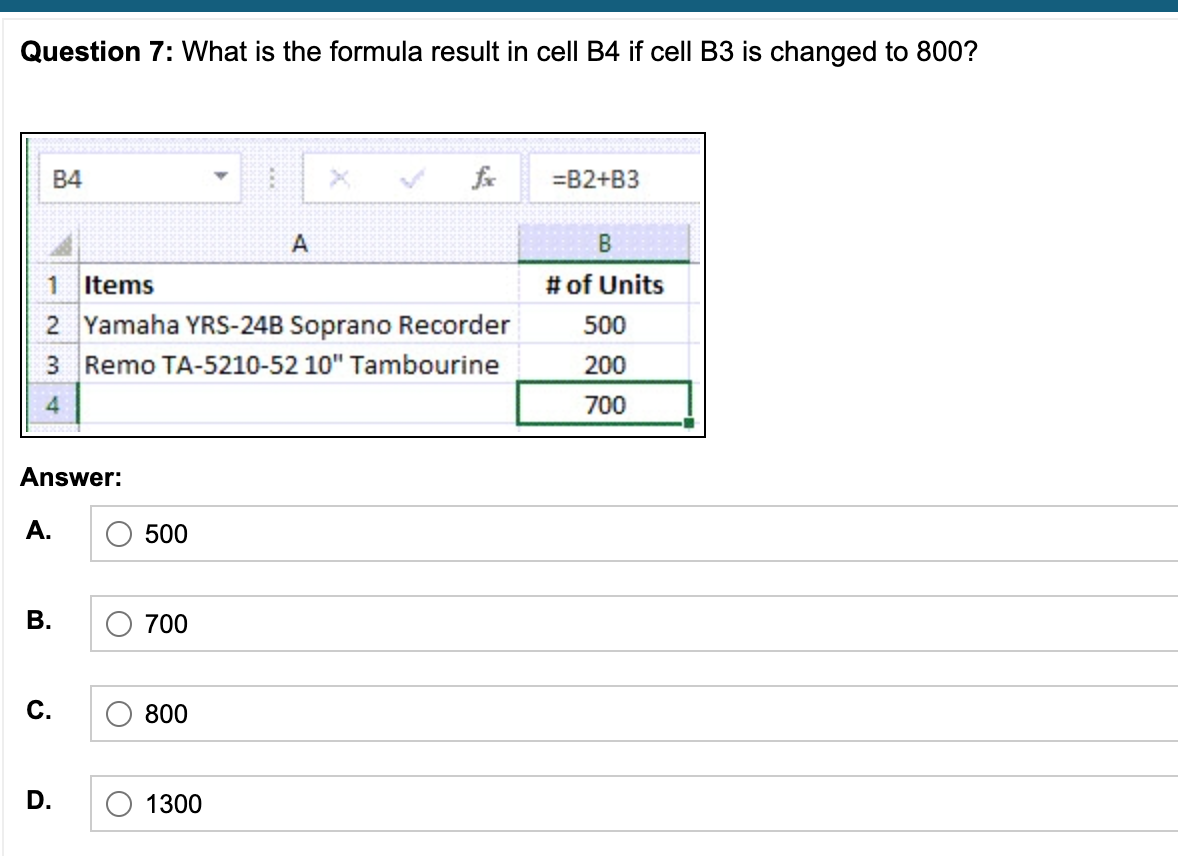Click the Cancel X icon in formula bar

coord(340,178)
